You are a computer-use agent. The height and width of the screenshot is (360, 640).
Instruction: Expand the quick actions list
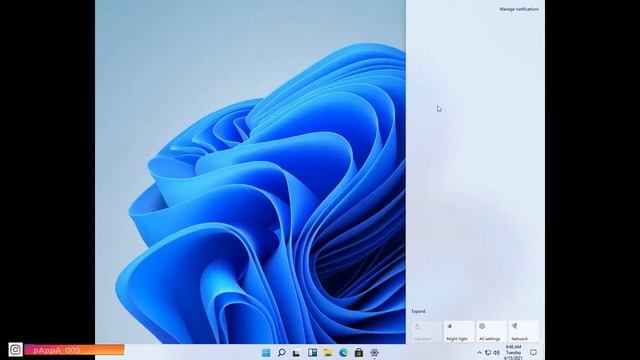click(418, 311)
